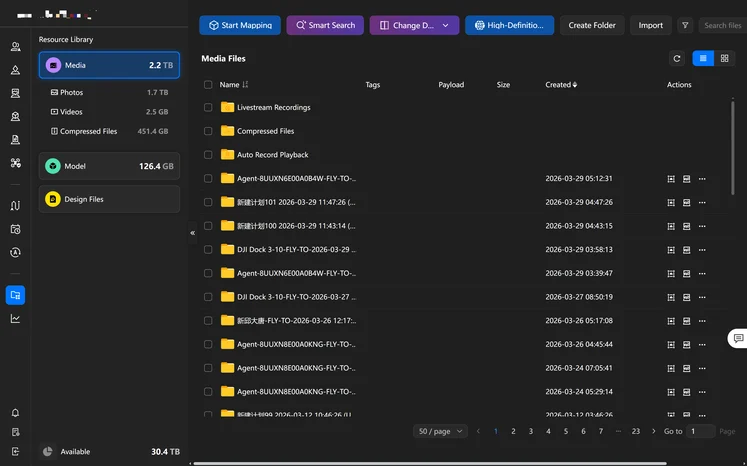The image size is (747, 466).
Task: Open the filter funnel icon
Action: [685, 25]
